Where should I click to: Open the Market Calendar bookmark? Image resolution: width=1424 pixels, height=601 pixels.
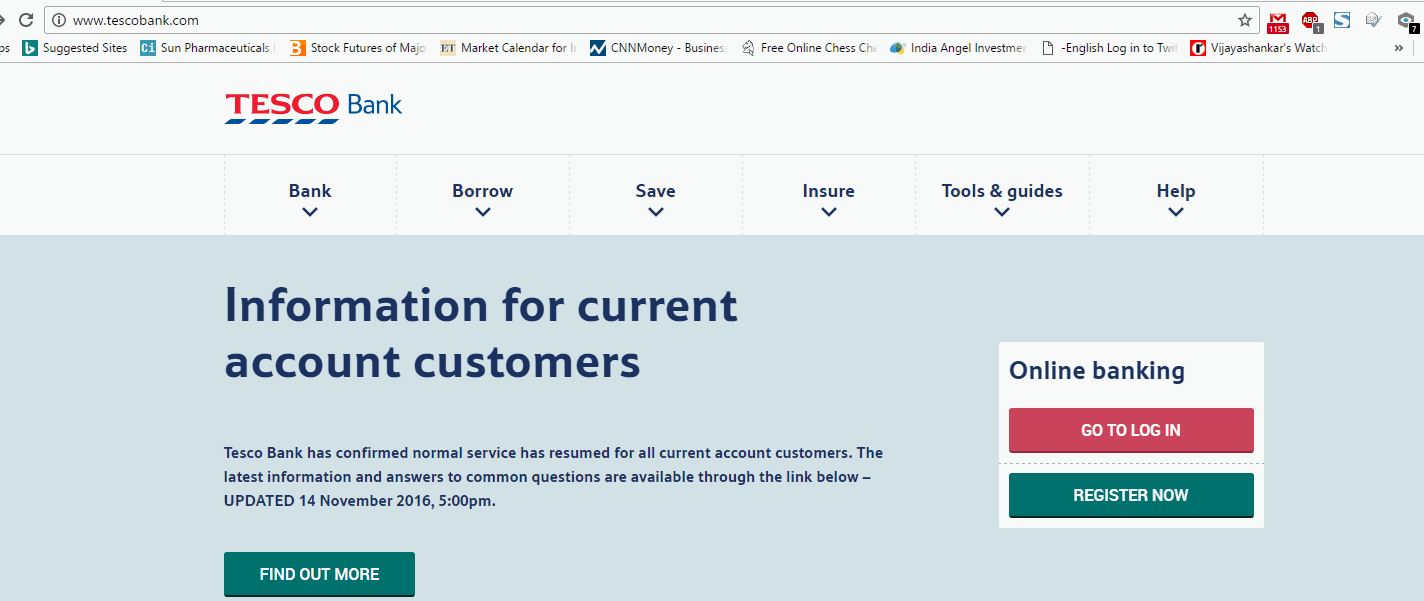(x=508, y=47)
